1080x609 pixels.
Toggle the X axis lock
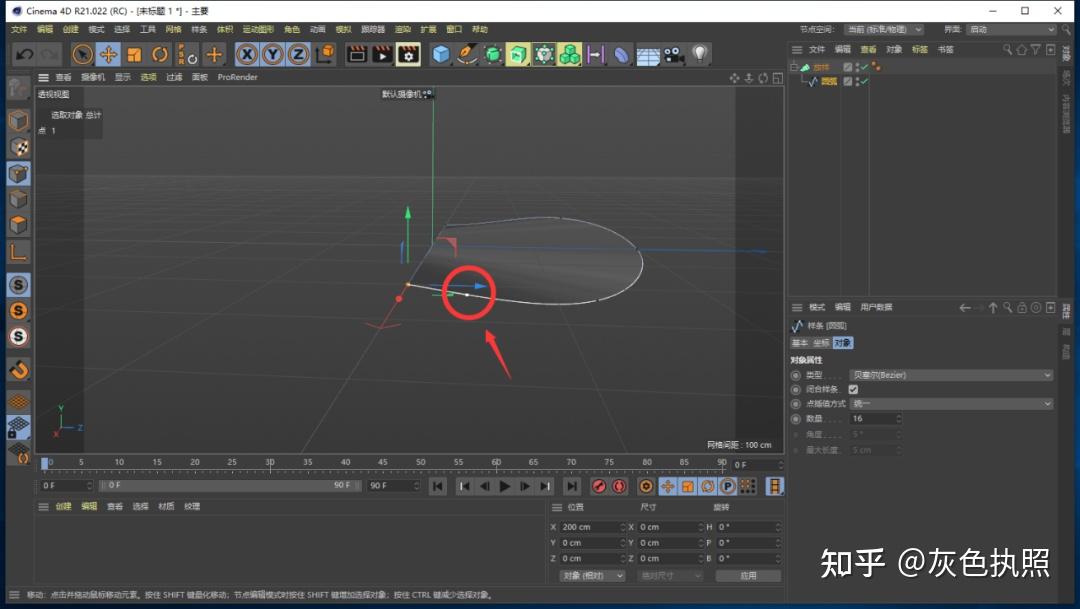pos(246,54)
